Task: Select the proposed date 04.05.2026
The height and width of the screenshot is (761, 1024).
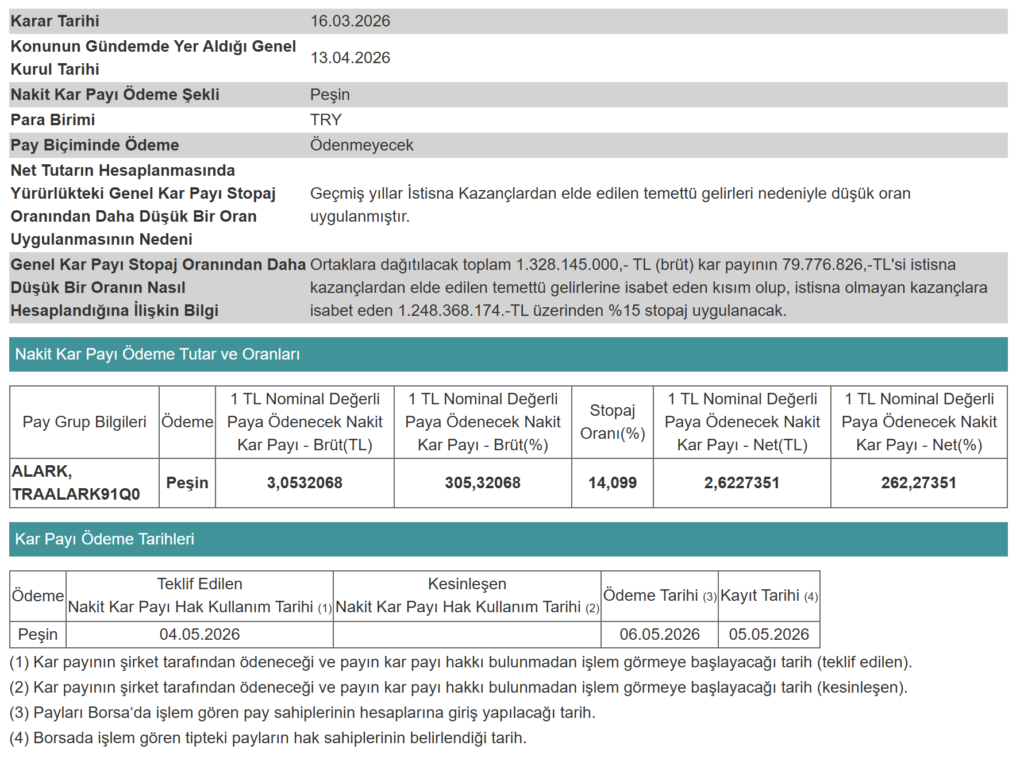Action: click(200, 634)
